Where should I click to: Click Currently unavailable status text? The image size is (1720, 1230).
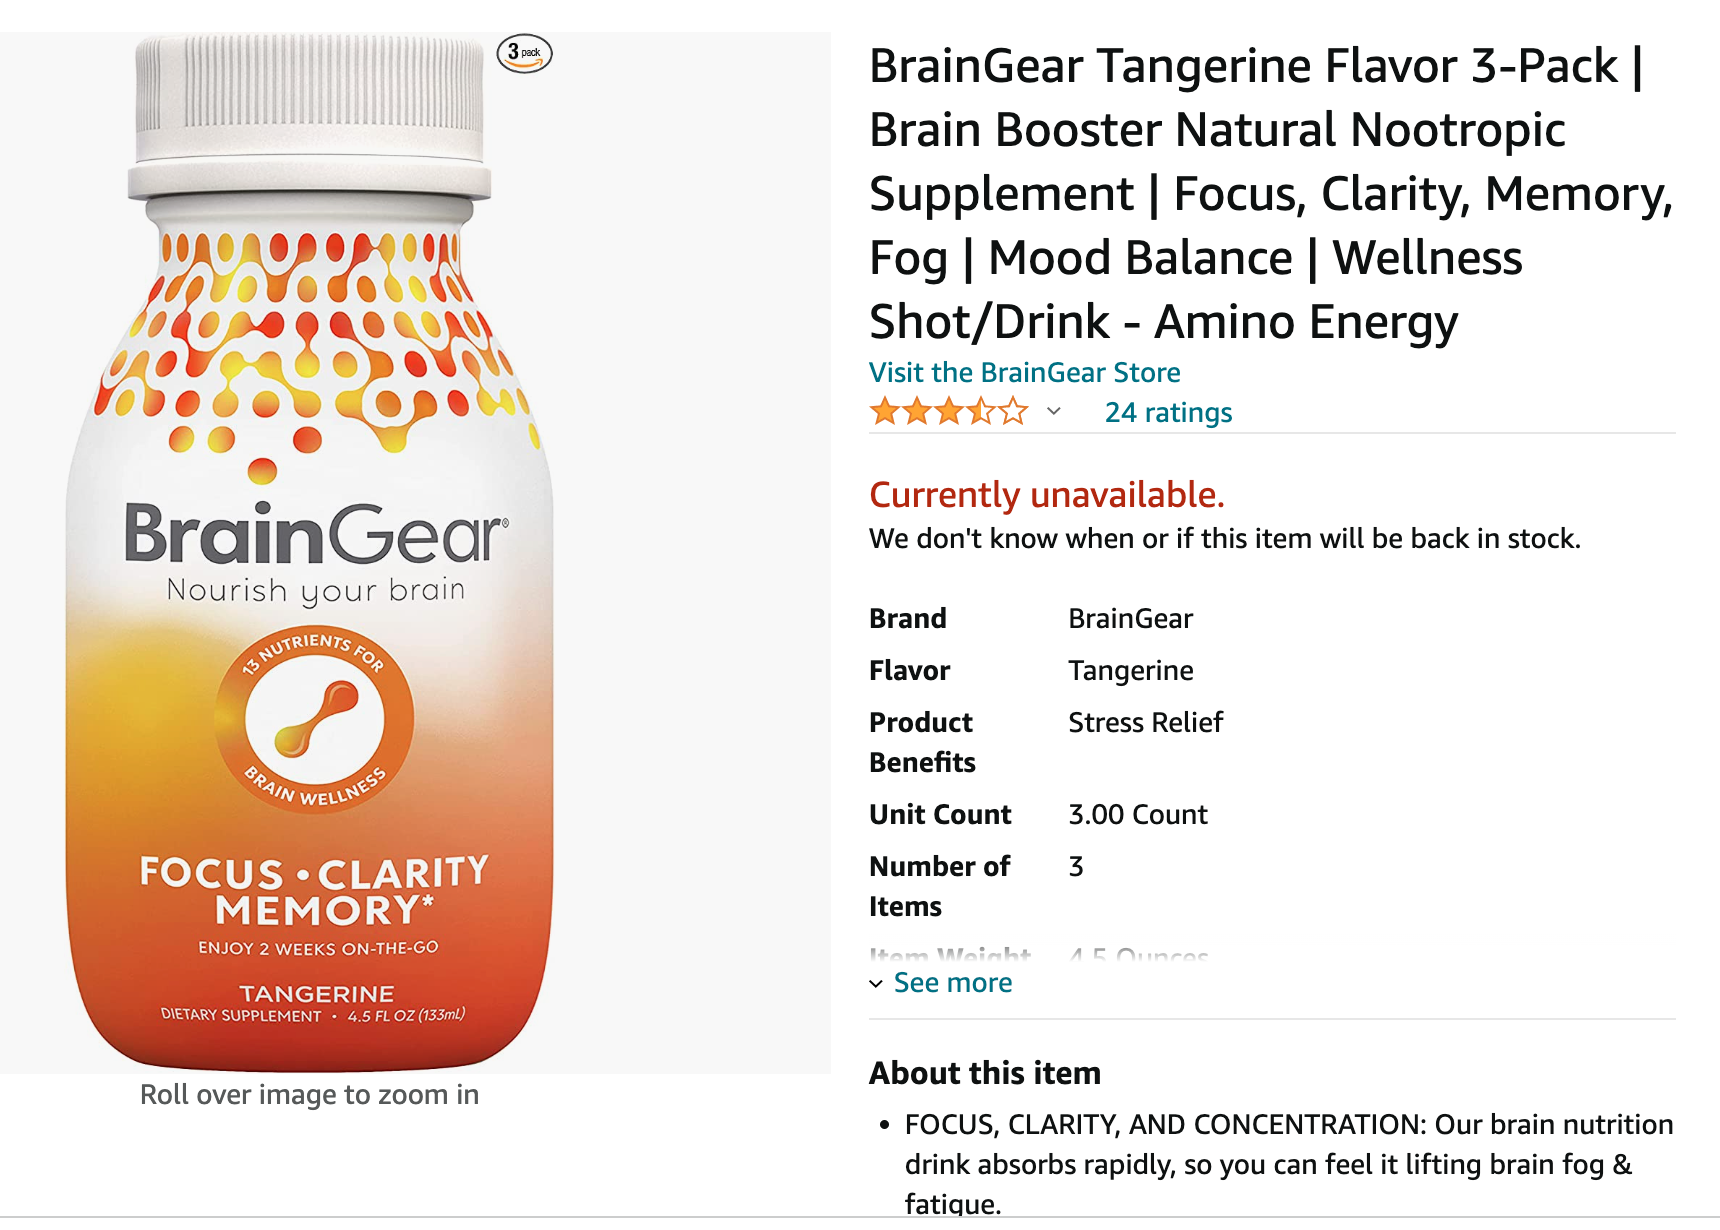[1047, 494]
